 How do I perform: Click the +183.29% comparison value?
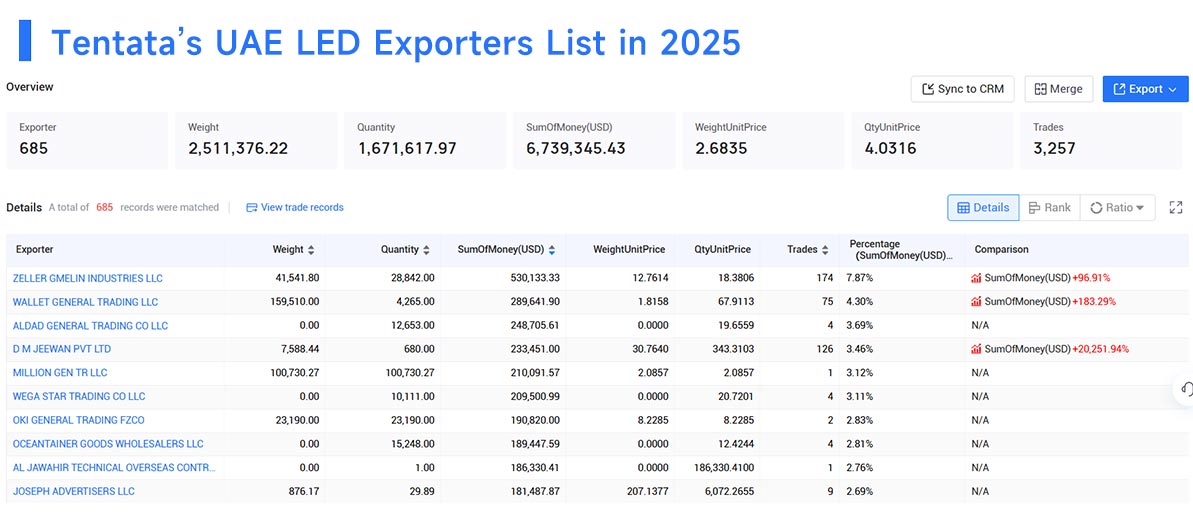click(x=1094, y=302)
